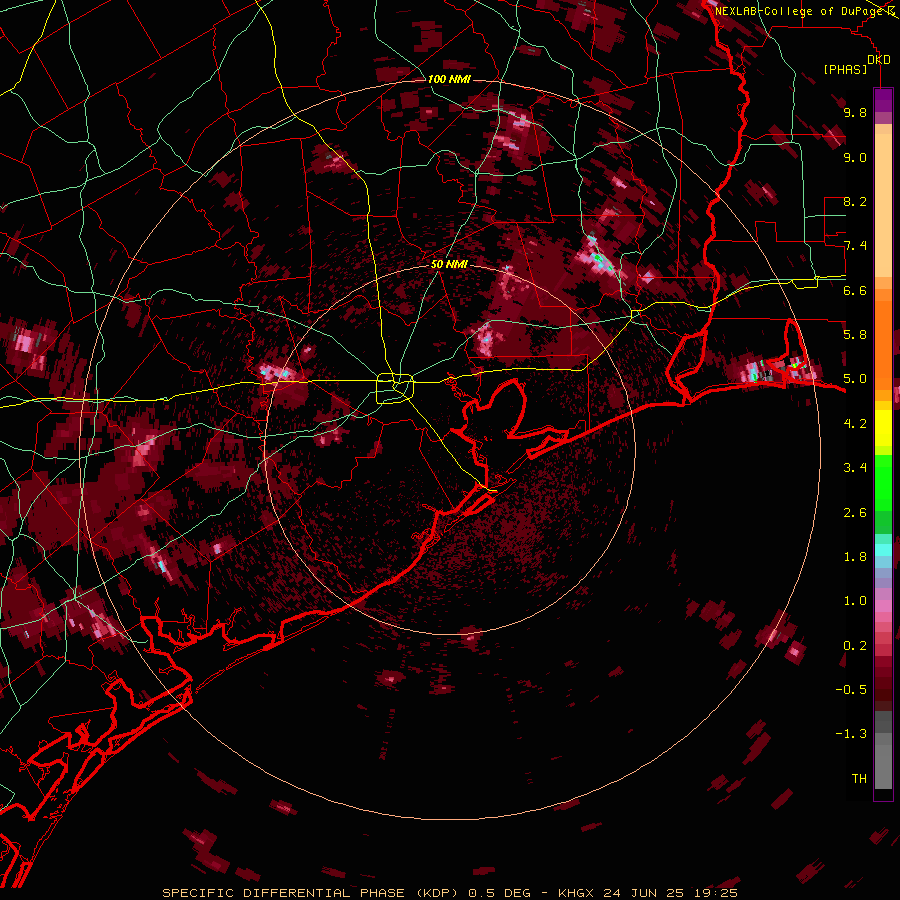Click the TH threshold label

point(859,779)
